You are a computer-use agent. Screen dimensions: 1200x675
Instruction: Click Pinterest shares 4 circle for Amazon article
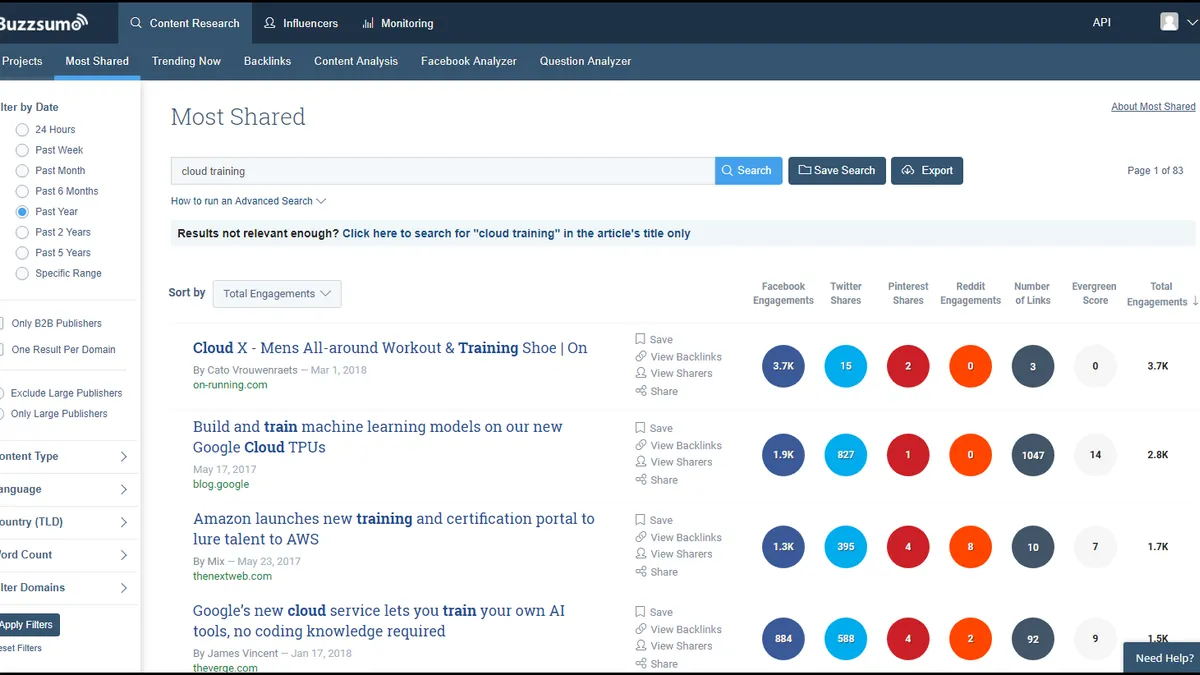(x=908, y=547)
